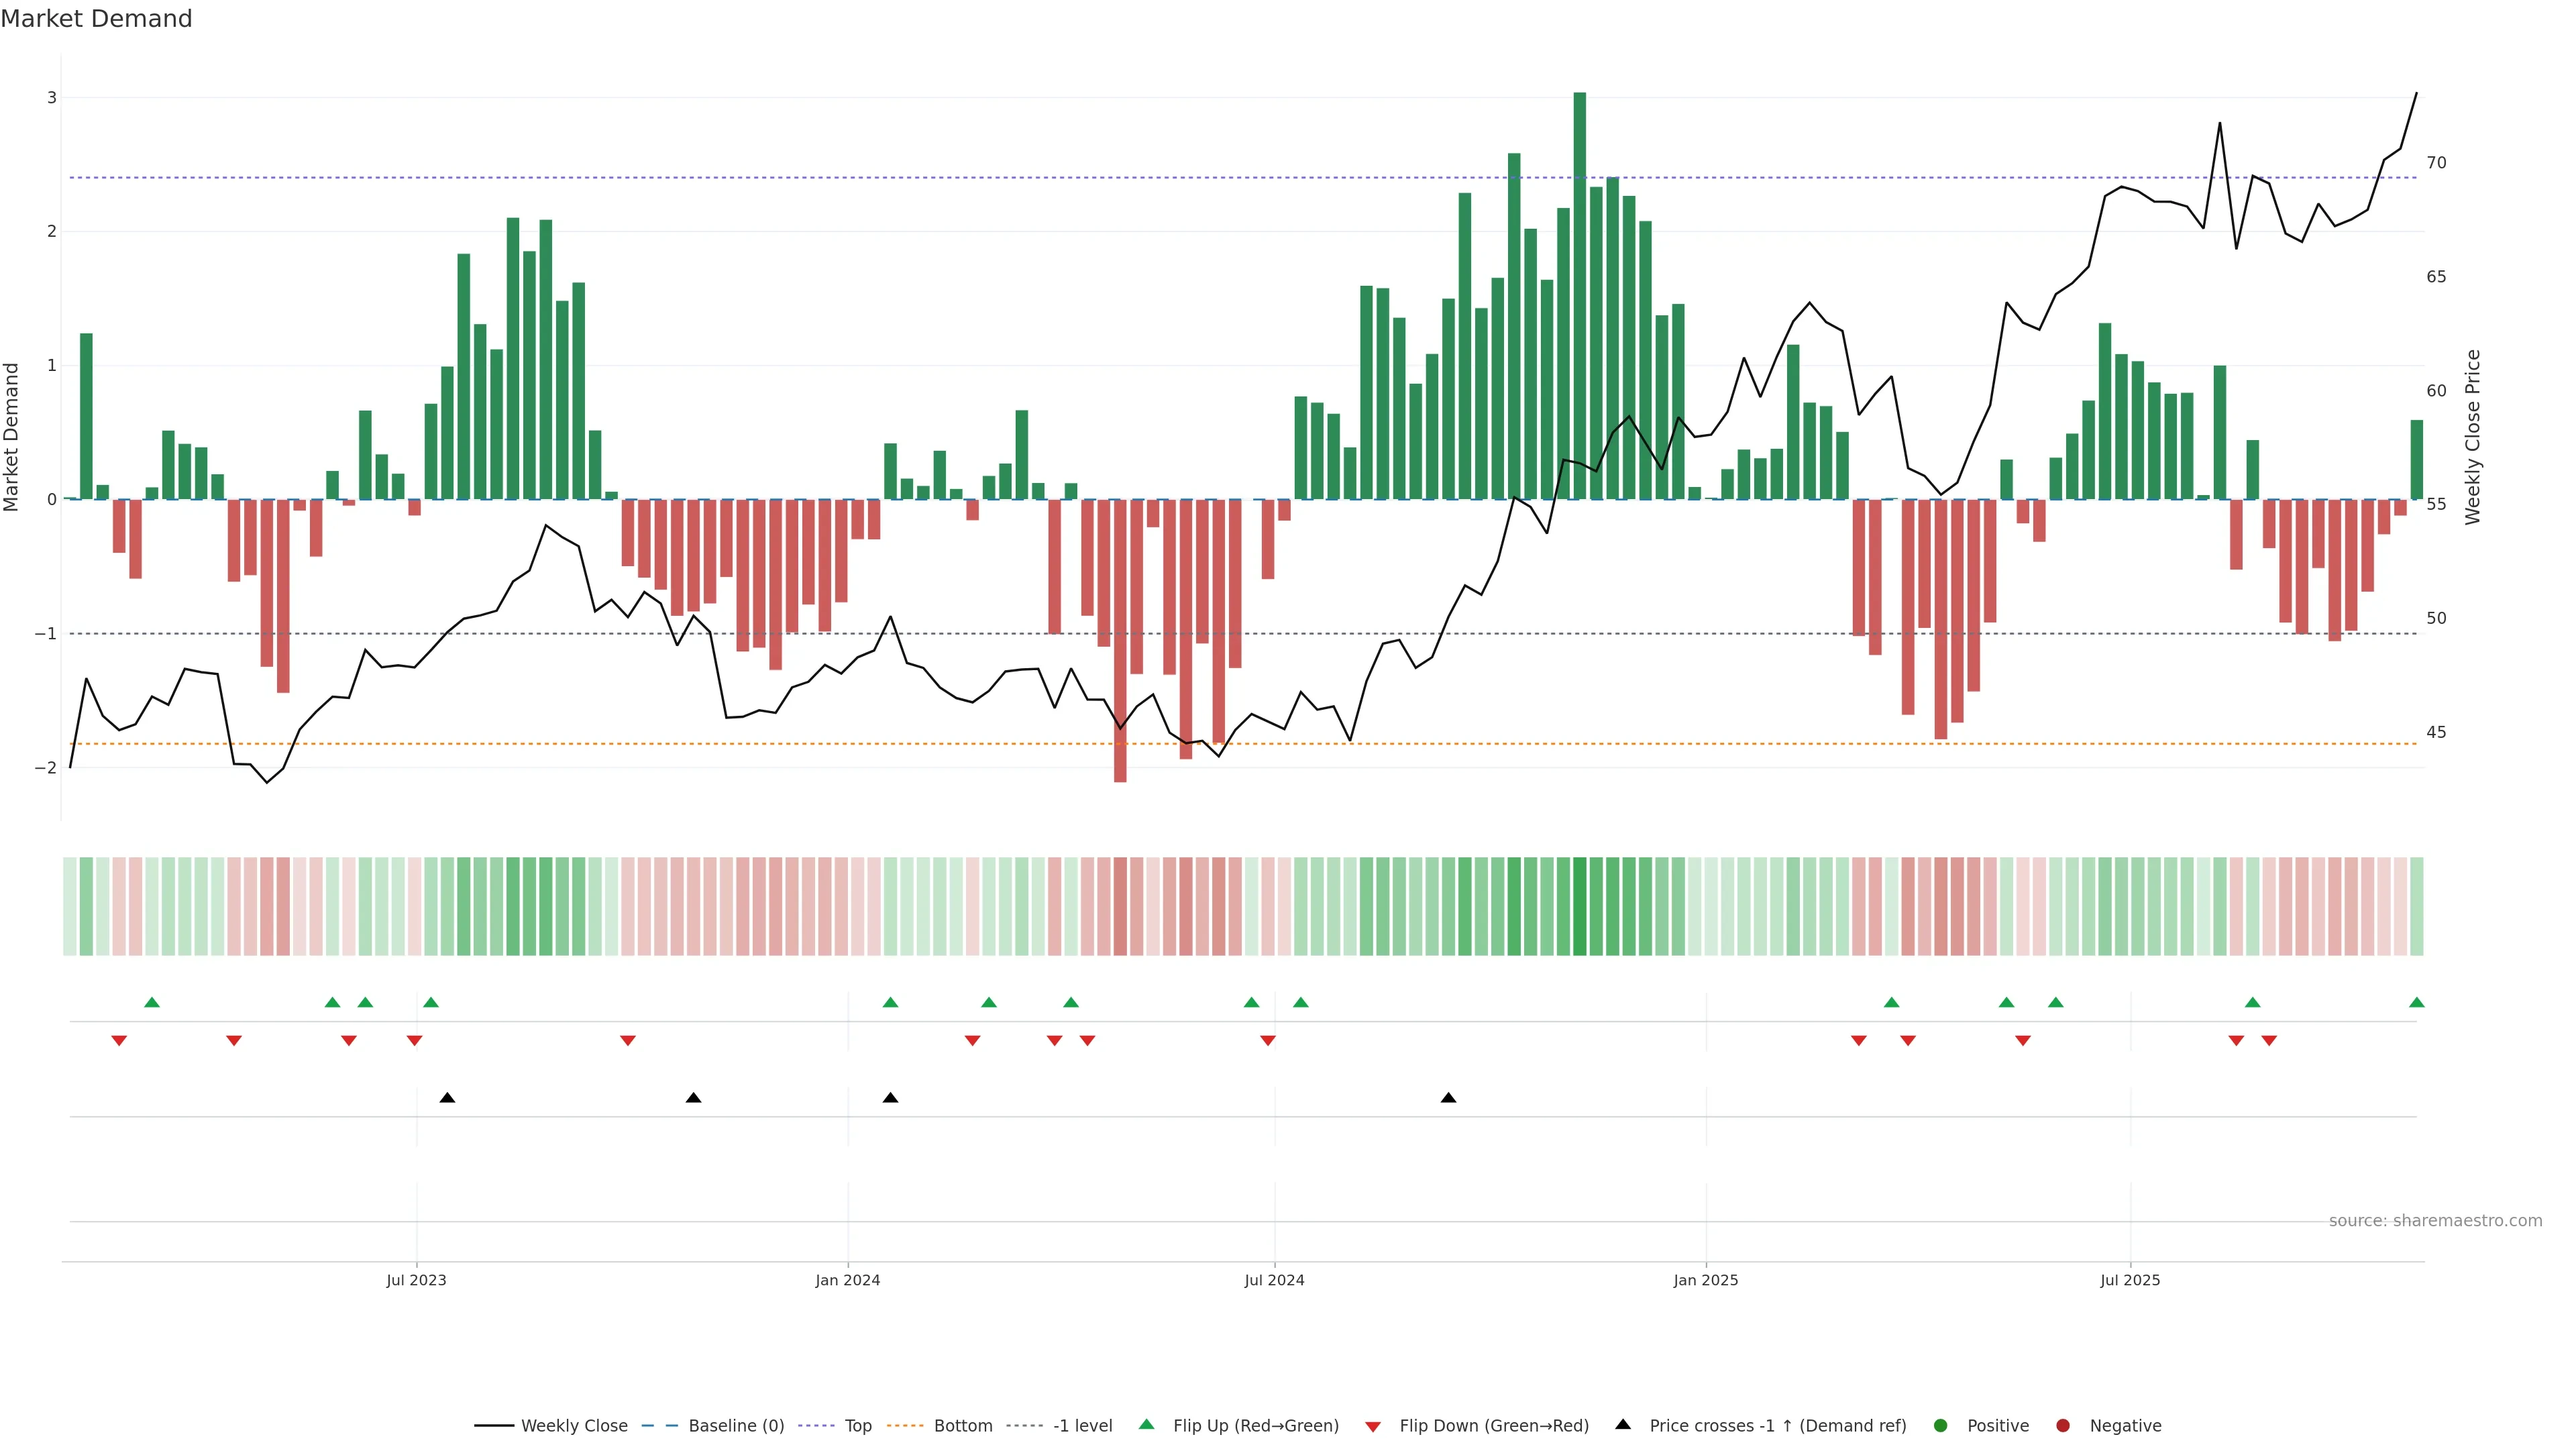The width and height of the screenshot is (2576, 1449).
Task: Click the black Price crosses -1 legend triangle
Action: tap(1622, 1424)
